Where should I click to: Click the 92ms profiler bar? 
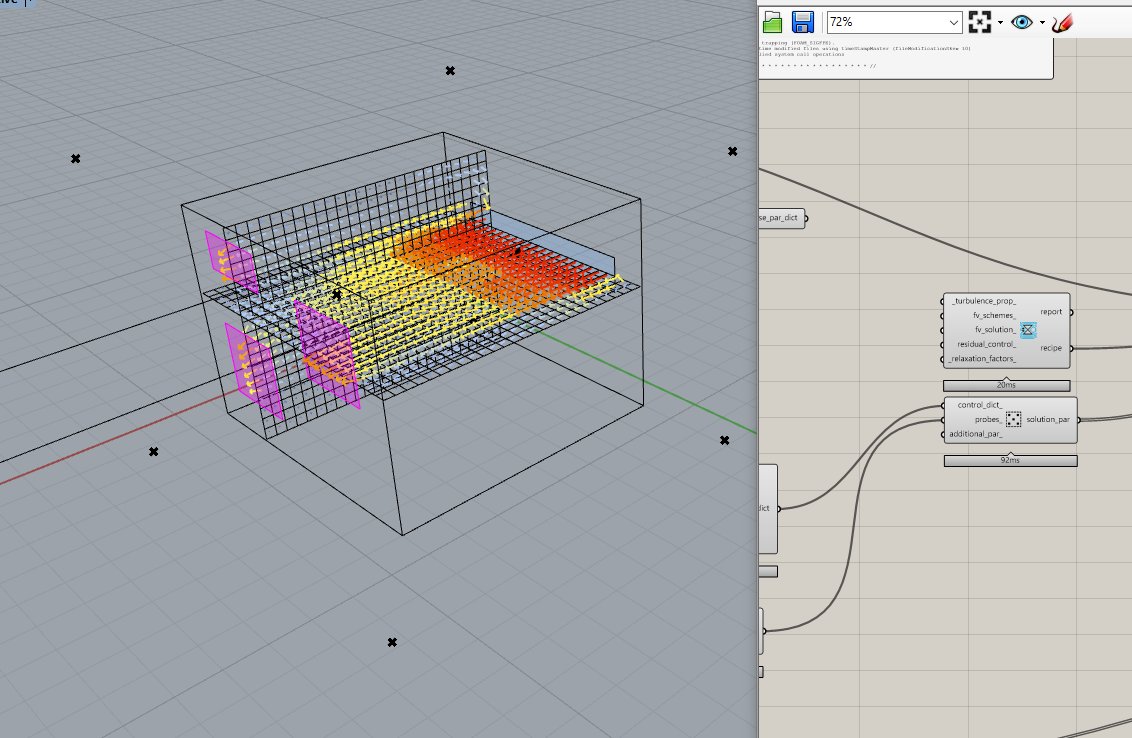(x=1011, y=461)
